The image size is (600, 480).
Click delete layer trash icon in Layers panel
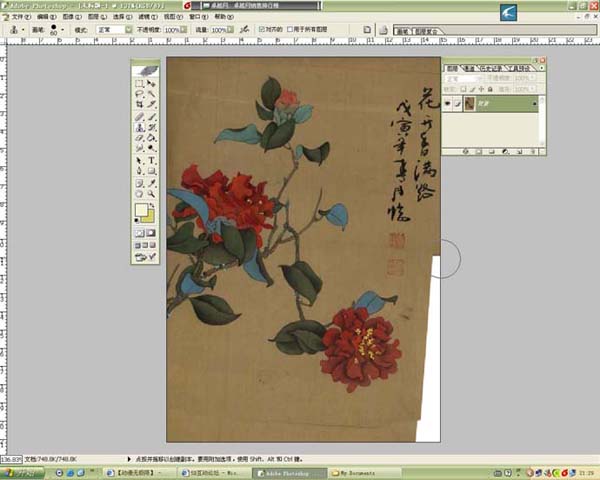(532, 152)
